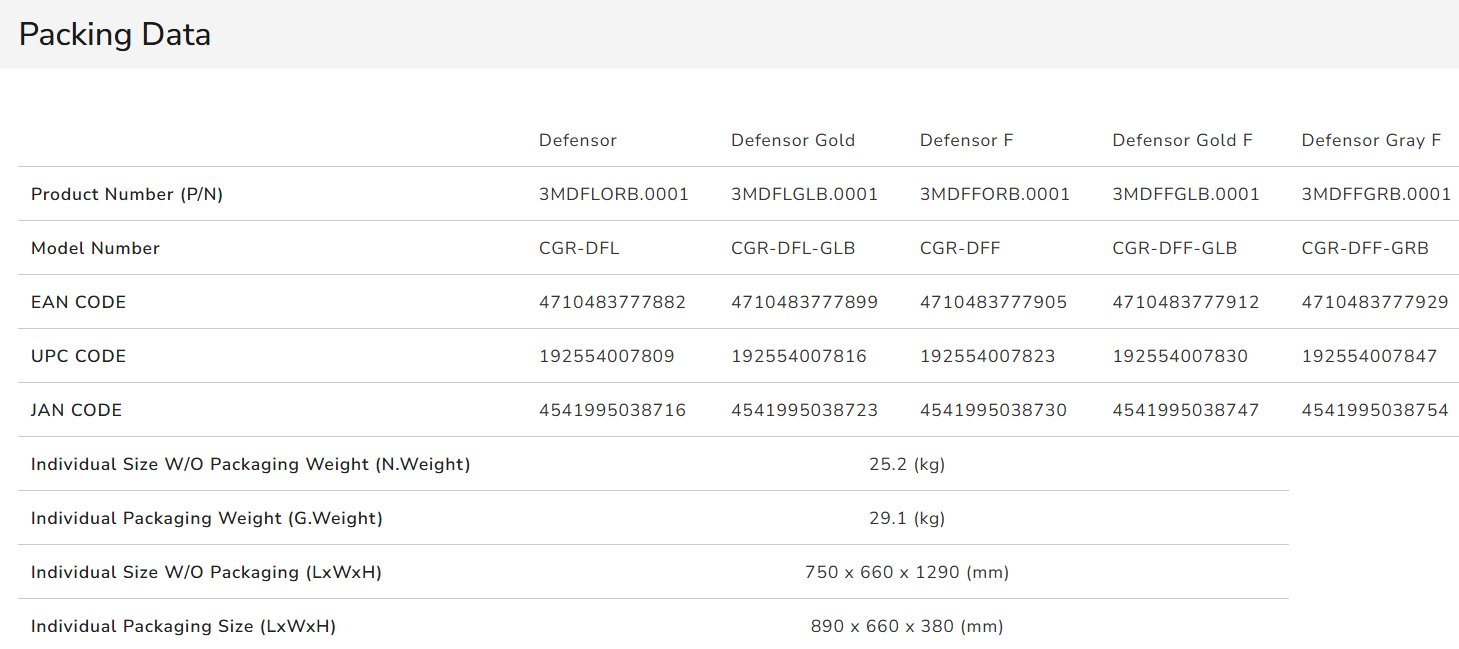This screenshot has width=1459, height=649.
Task: Click the 25.2 (kg) net weight value
Action: (x=907, y=465)
